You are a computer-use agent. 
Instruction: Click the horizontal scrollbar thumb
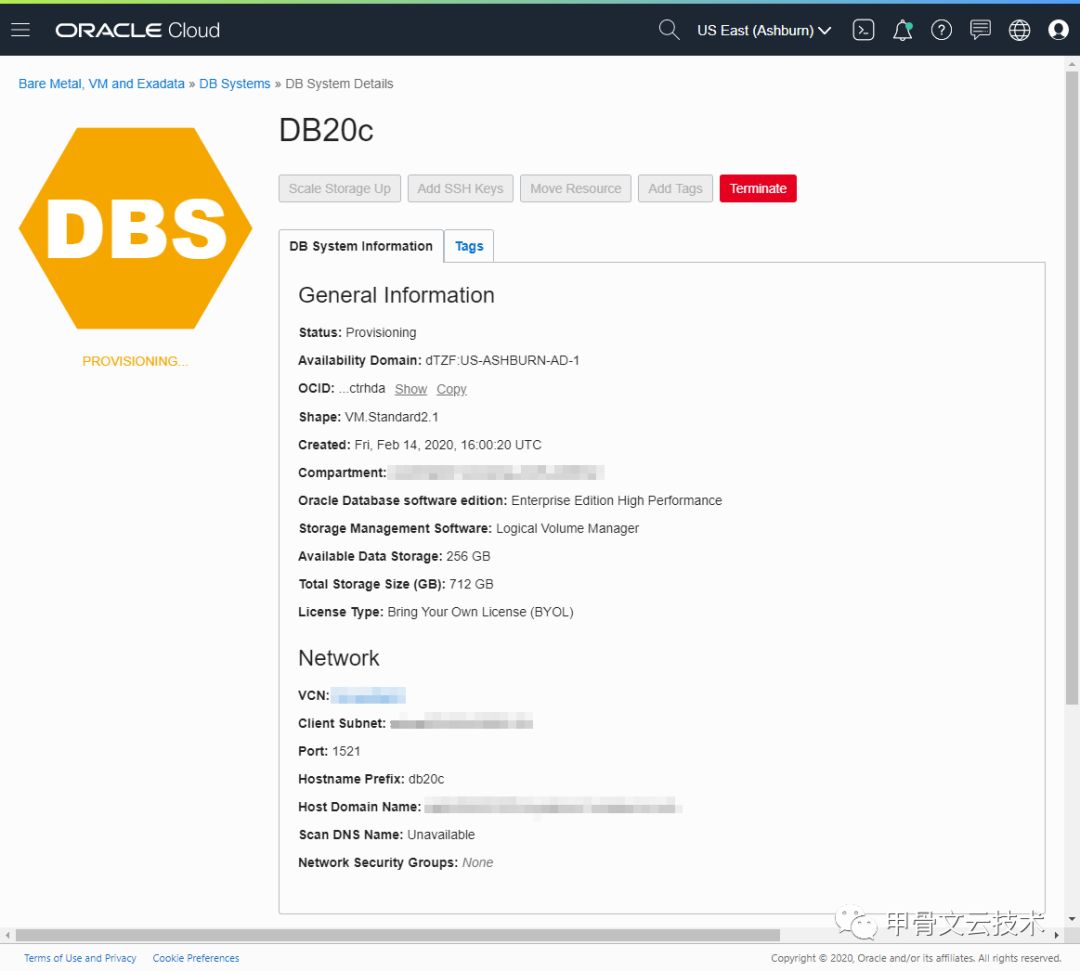[x=397, y=935]
